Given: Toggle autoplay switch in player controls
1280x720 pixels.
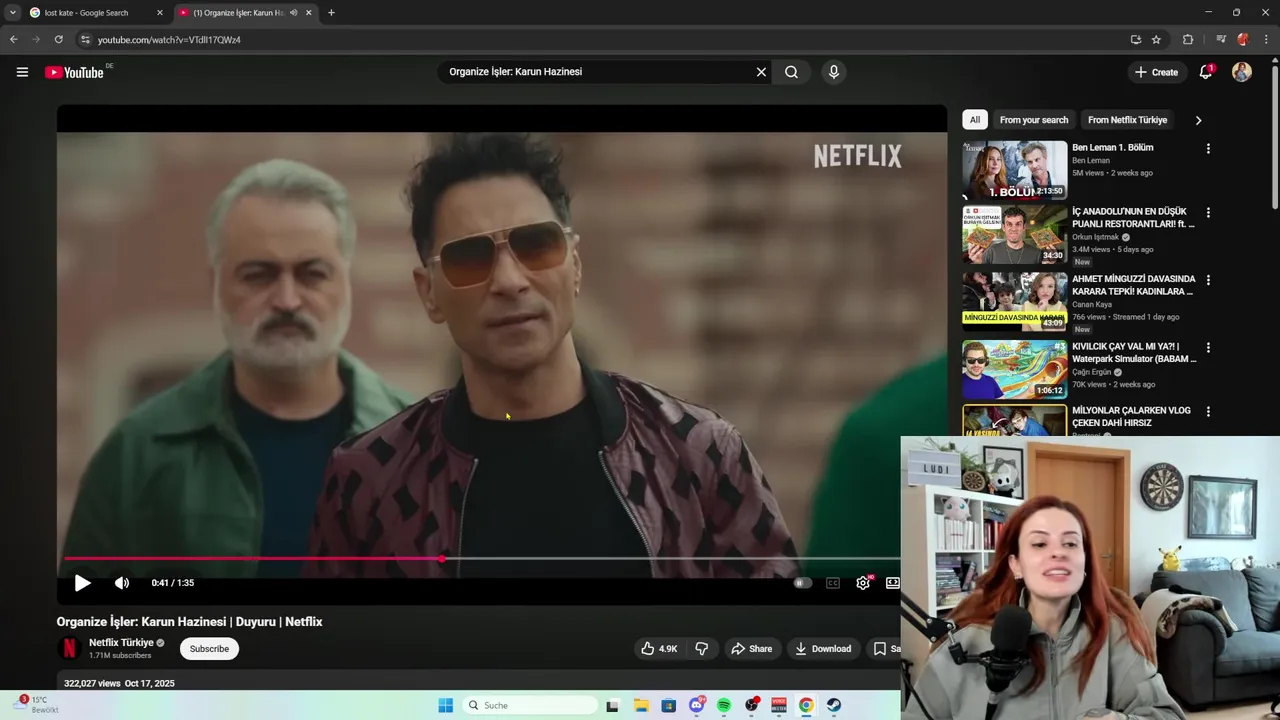Looking at the screenshot, I should point(802,583).
